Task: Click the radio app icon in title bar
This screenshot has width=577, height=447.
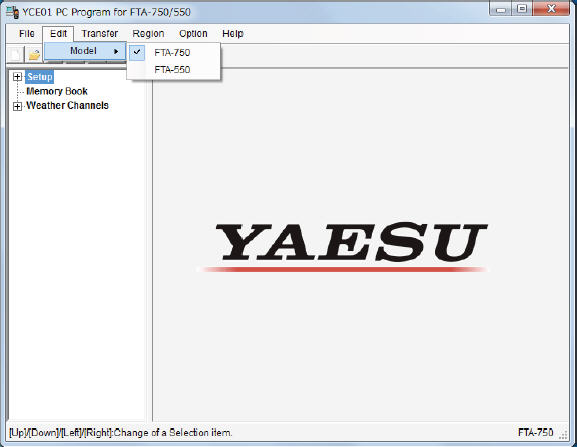Action: (x=13, y=13)
